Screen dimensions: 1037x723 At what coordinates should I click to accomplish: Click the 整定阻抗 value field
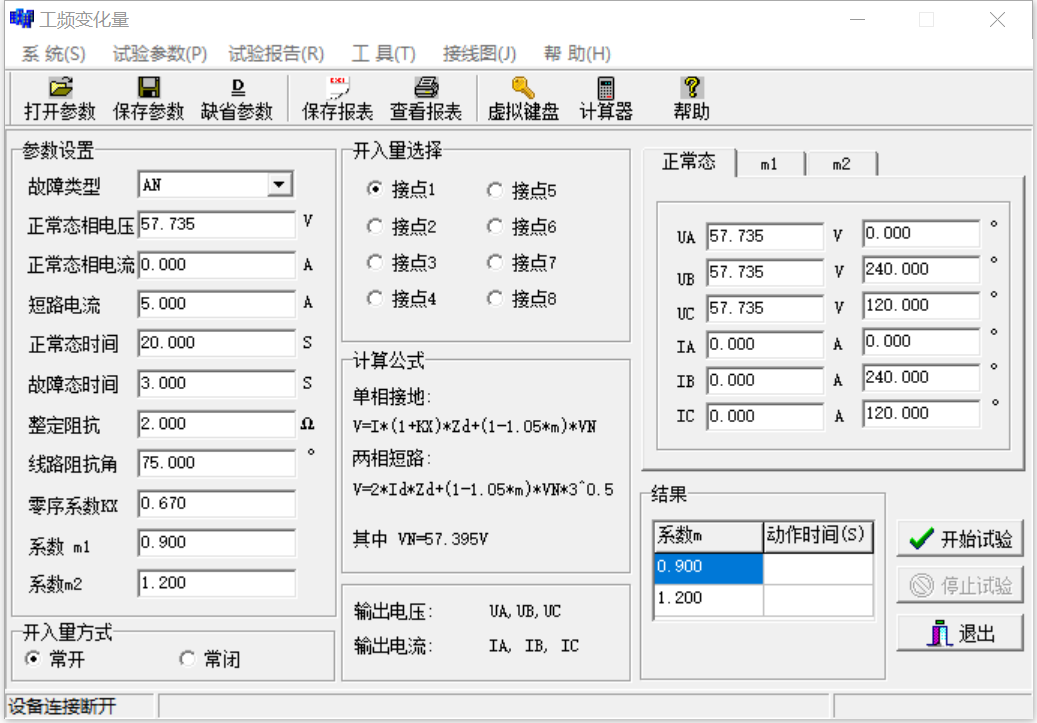tap(216, 424)
